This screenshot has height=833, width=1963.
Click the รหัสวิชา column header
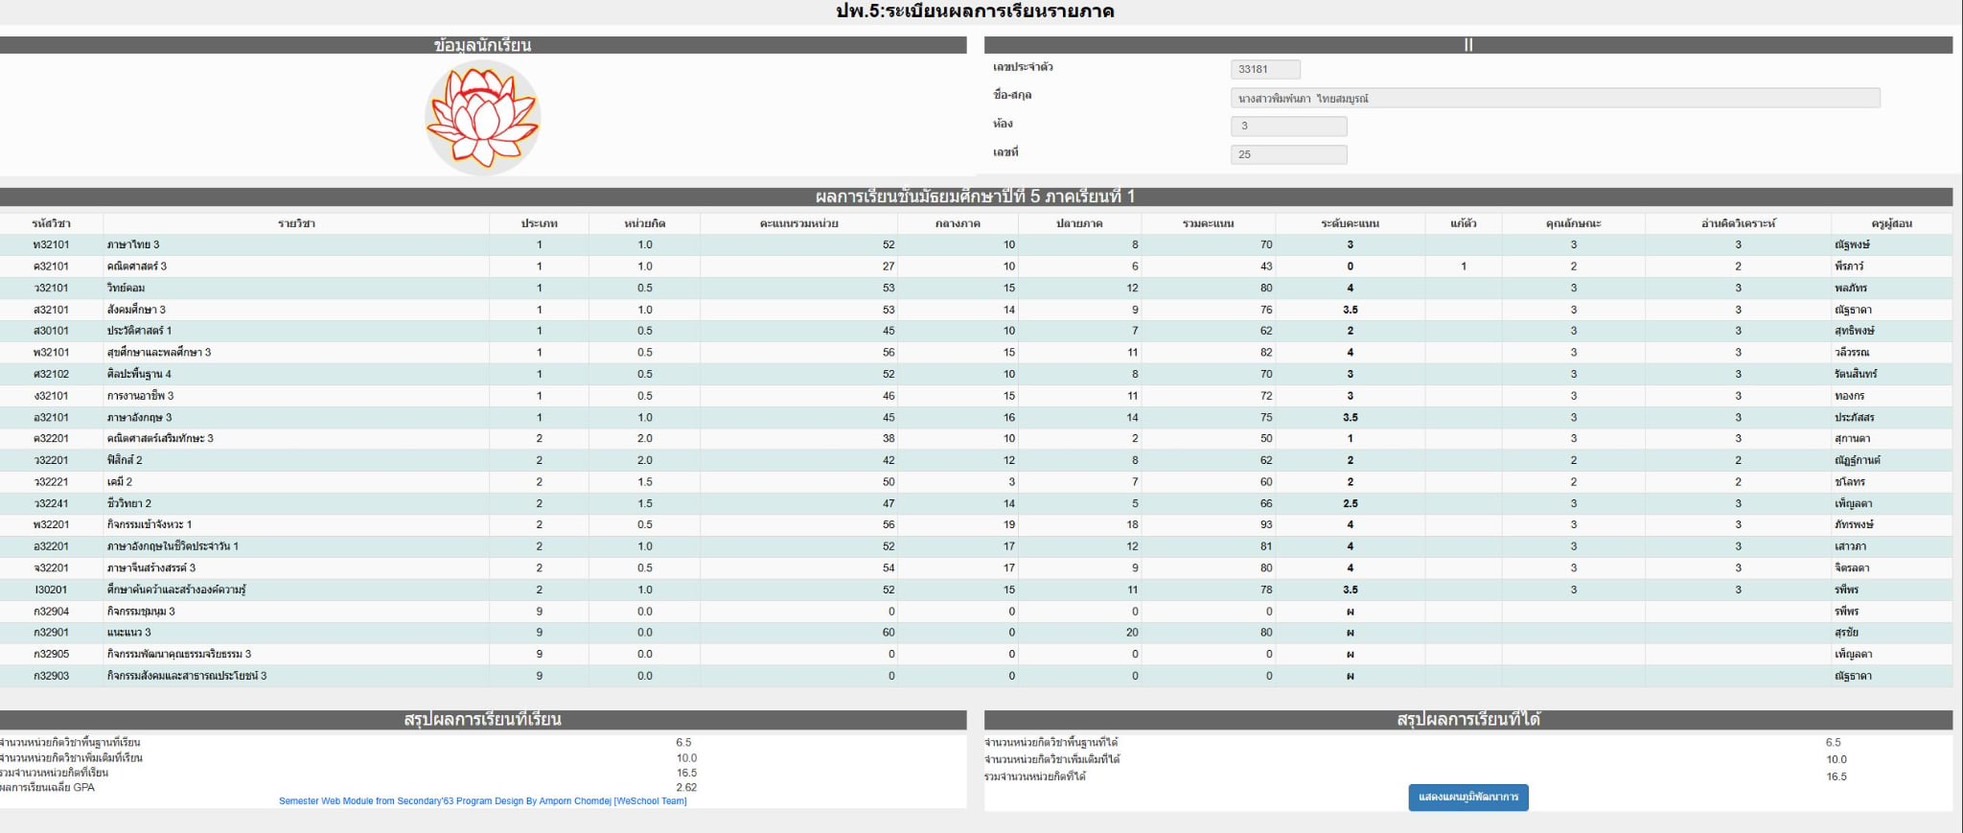pos(51,223)
